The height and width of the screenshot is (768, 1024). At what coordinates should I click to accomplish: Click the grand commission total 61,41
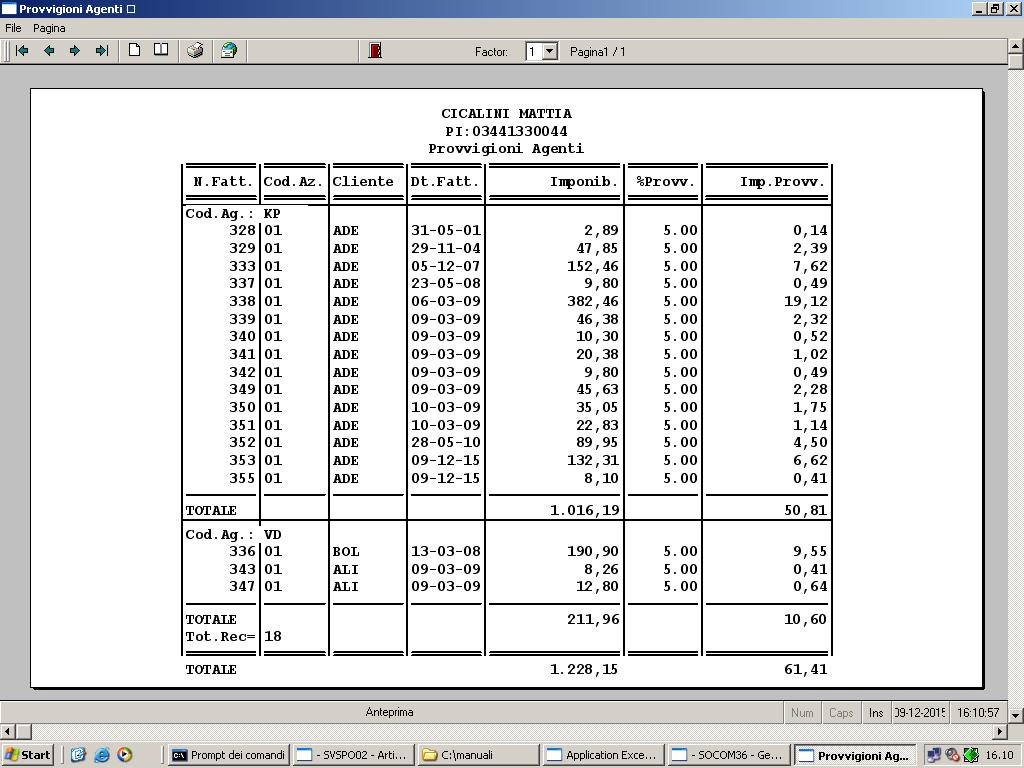pyautogui.click(x=806, y=669)
